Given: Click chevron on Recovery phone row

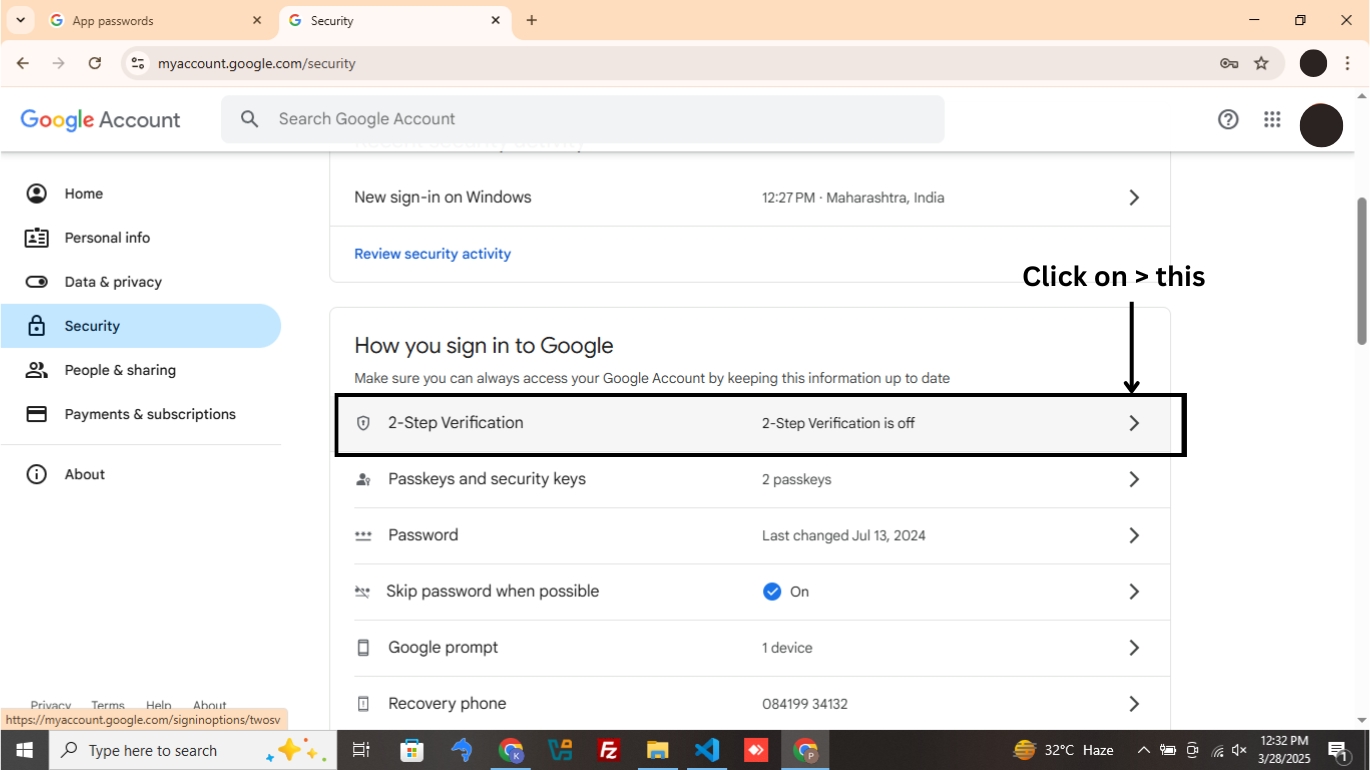Looking at the screenshot, I should point(1134,703).
